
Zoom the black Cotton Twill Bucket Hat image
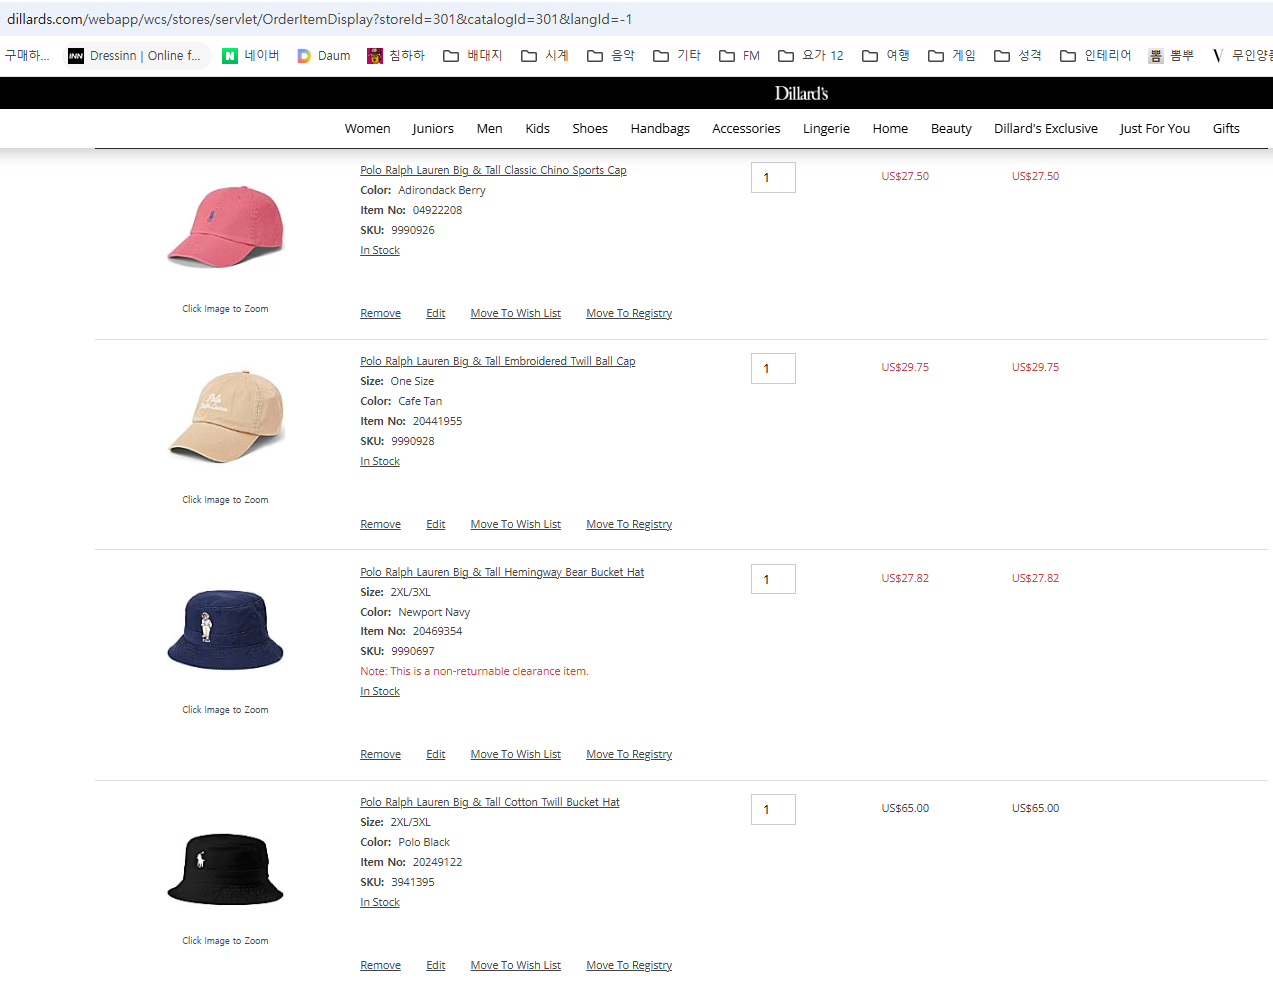pyautogui.click(x=225, y=868)
